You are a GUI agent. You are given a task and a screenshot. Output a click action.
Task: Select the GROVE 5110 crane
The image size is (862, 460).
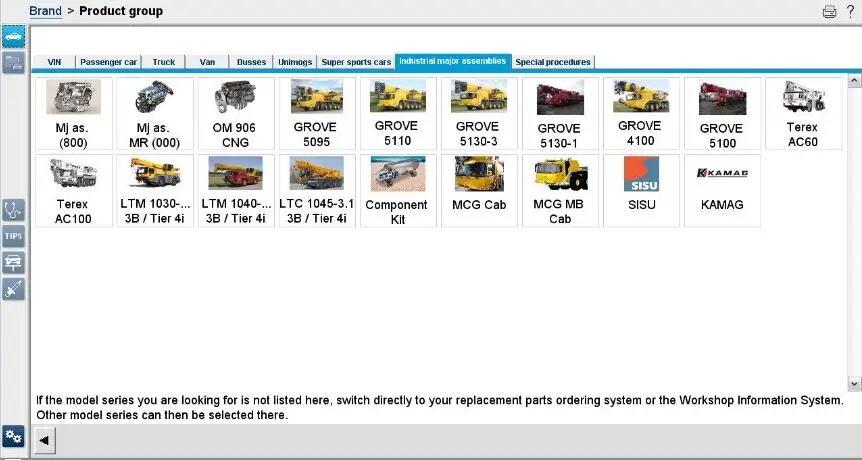[x=398, y=114]
